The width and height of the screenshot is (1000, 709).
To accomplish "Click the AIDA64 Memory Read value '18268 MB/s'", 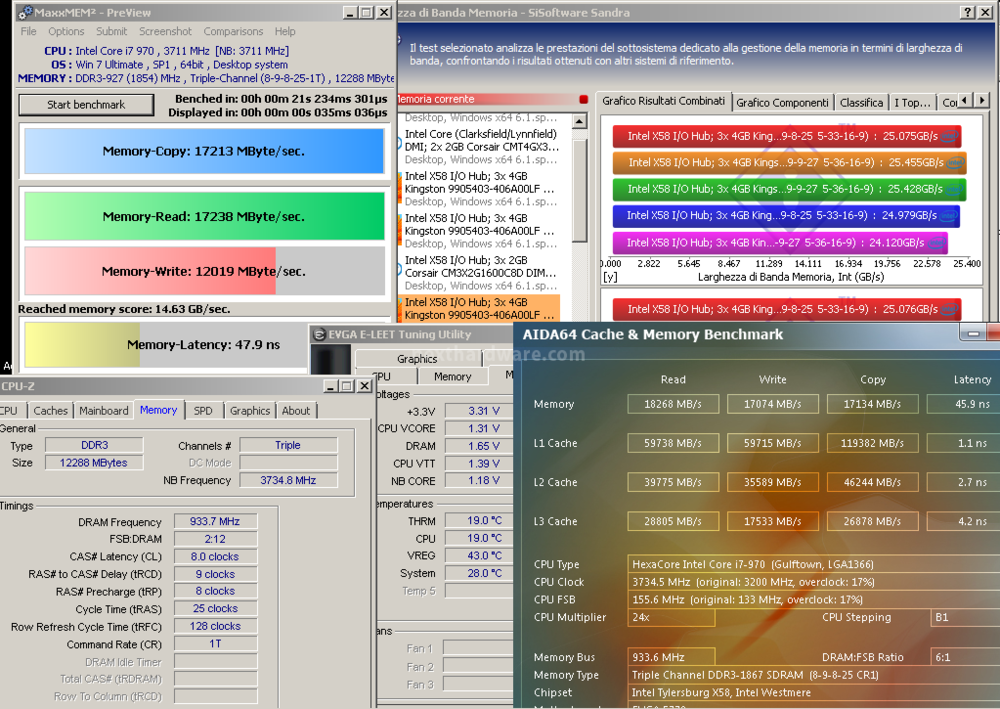I will (673, 404).
